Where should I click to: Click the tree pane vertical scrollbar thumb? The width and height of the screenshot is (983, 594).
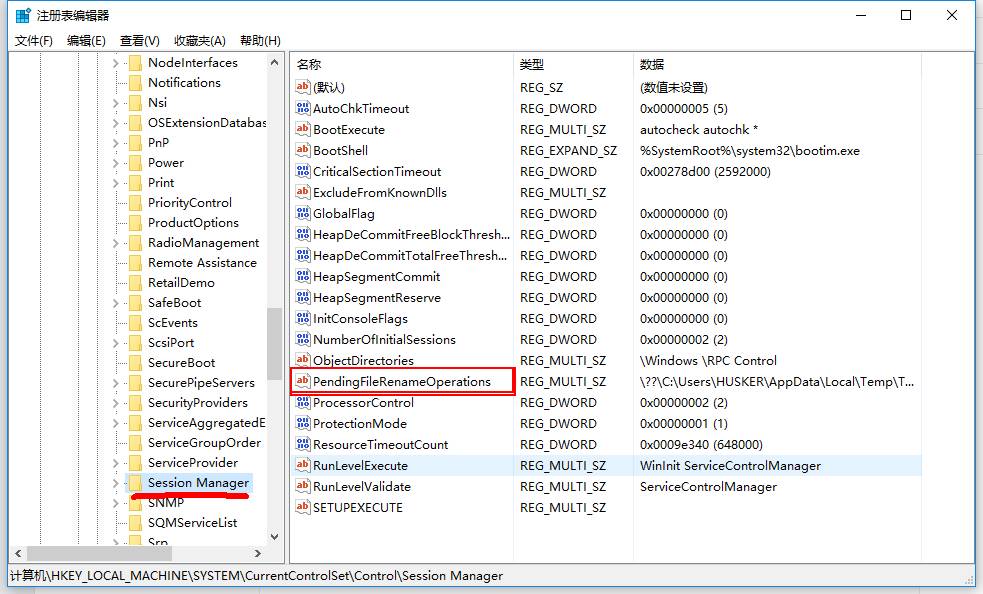[274, 342]
